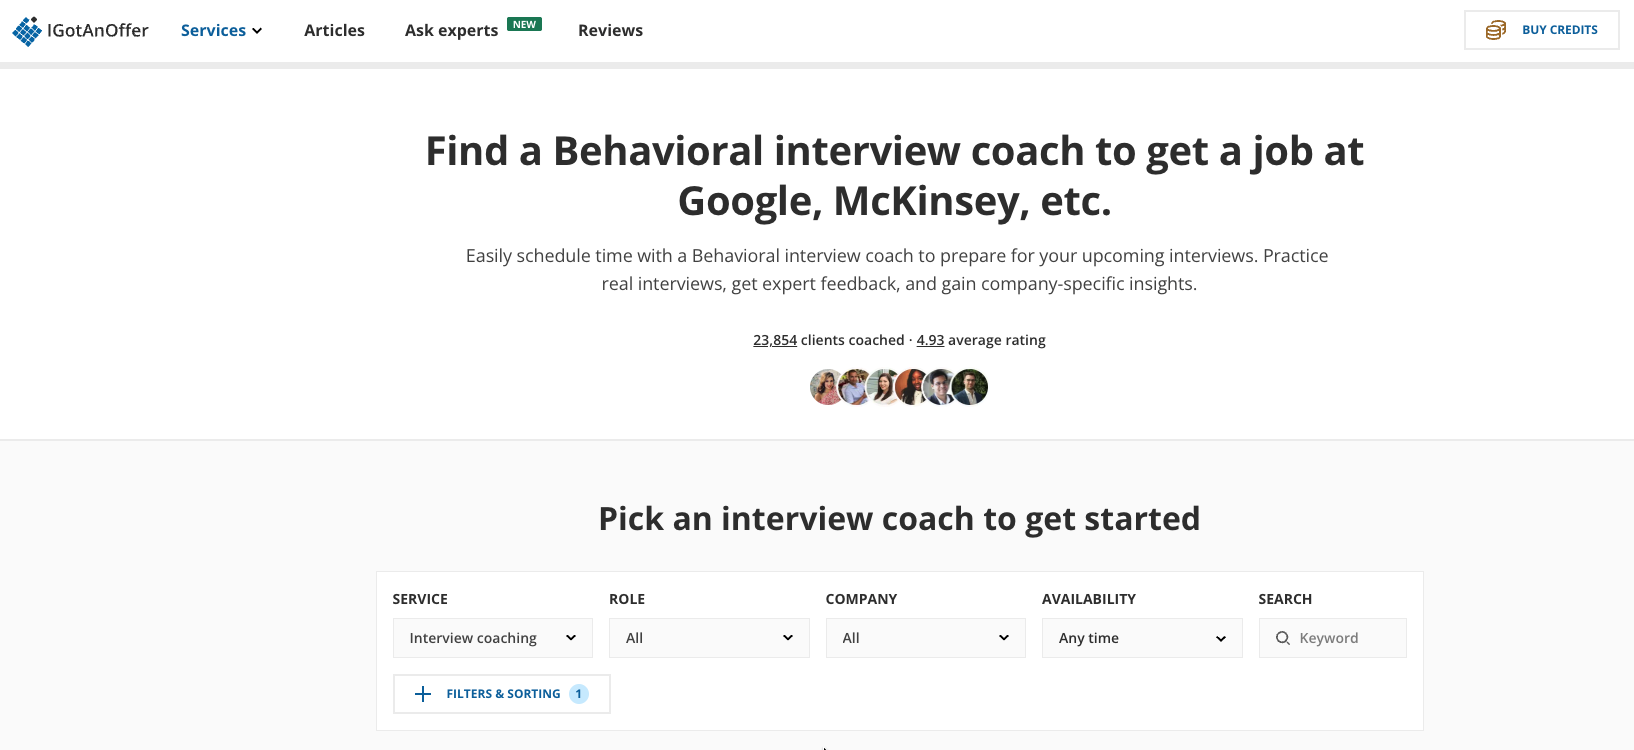Open the Reviews page
The width and height of the screenshot is (1634, 750).
(610, 30)
